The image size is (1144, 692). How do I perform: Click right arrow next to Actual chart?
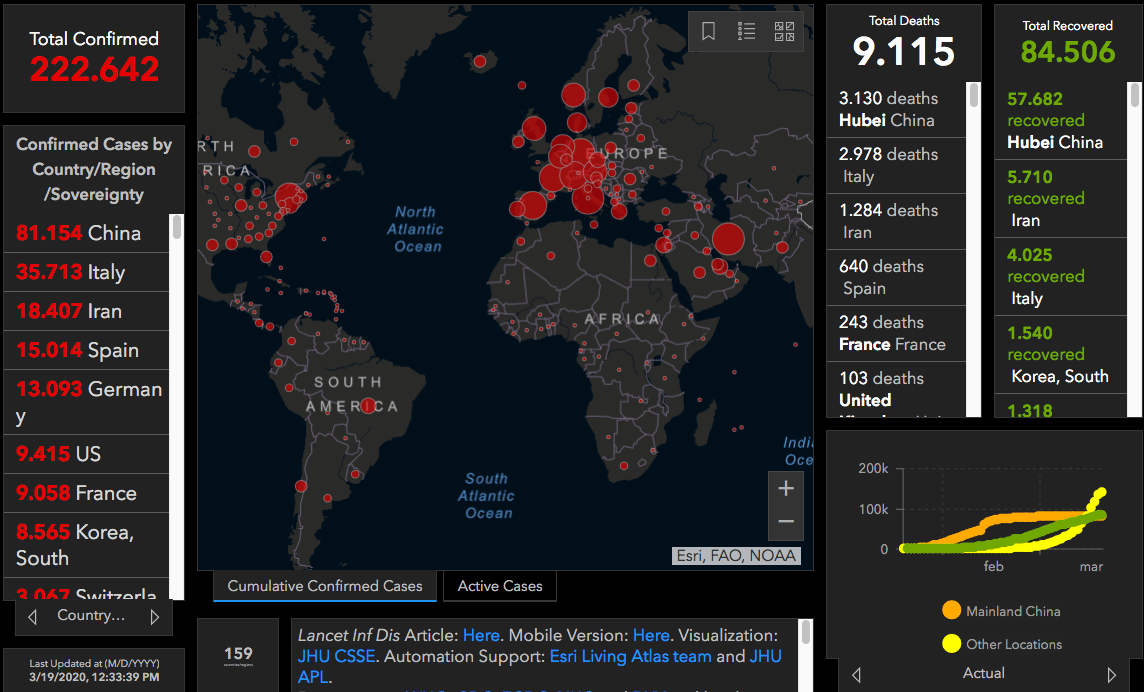click(x=1111, y=674)
